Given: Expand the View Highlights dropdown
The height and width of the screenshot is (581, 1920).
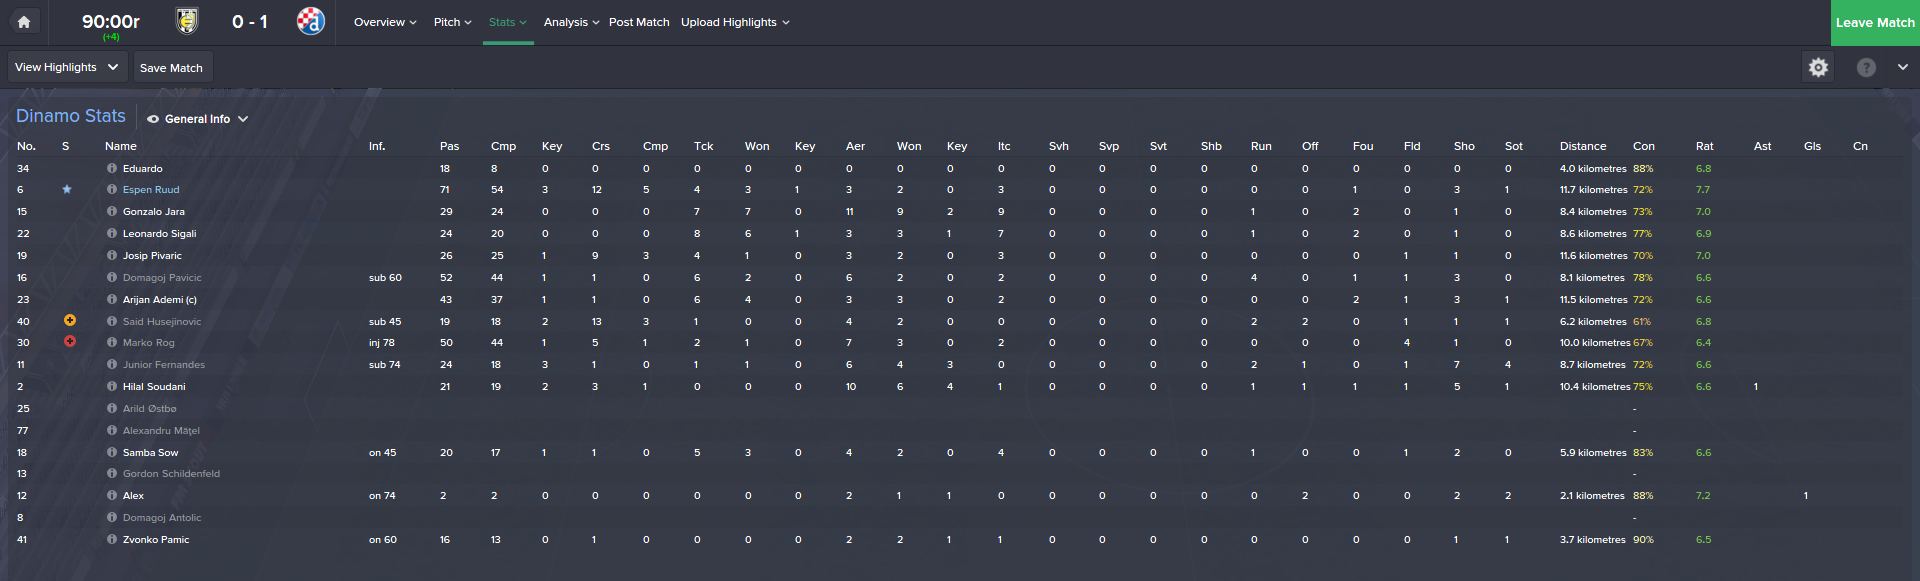Looking at the screenshot, I should tap(67, 67).
